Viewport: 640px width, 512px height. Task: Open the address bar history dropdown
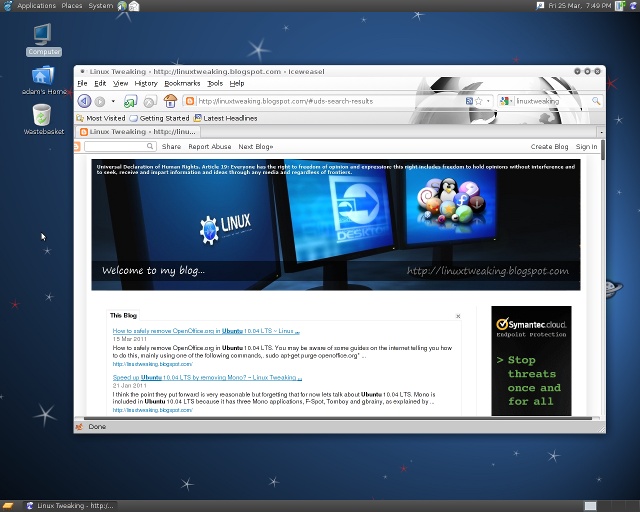[x=488, y=101]
